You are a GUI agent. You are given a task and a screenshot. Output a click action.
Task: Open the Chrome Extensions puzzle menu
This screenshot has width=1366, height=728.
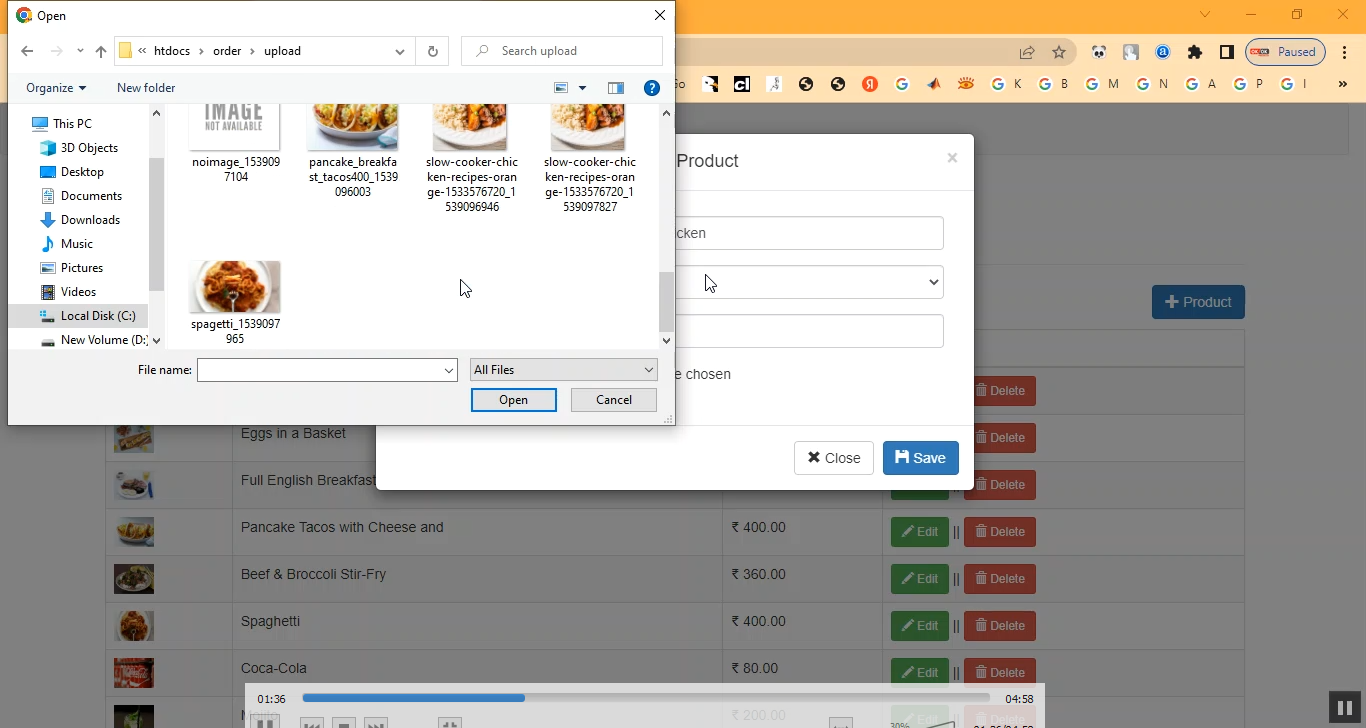coord(1195,52)
